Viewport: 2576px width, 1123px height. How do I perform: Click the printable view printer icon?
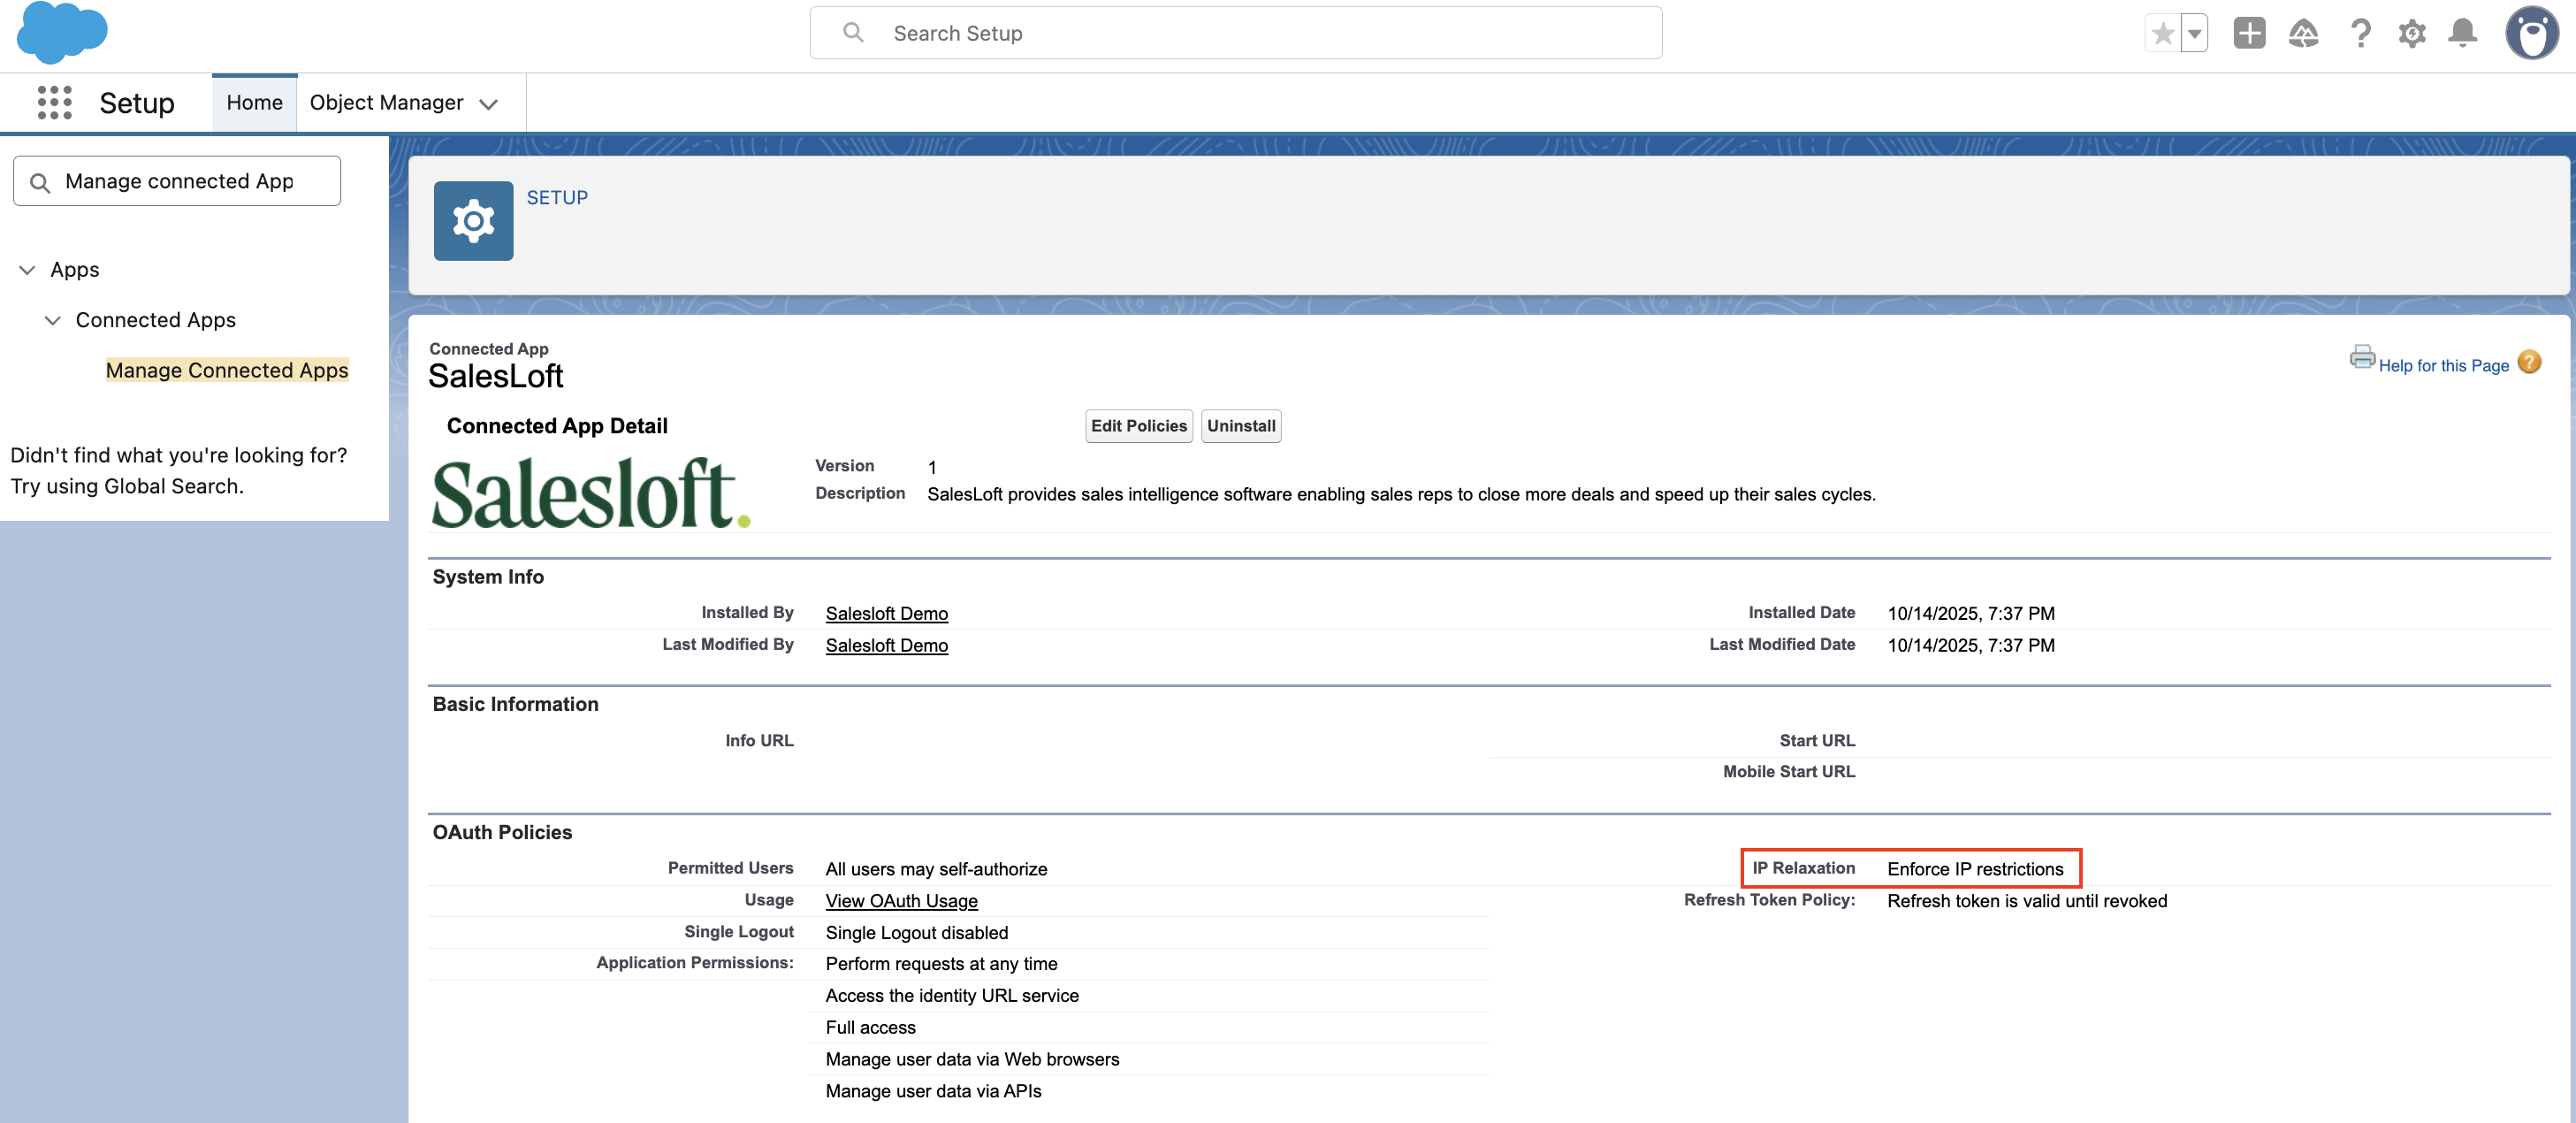tap(2362, 357)
